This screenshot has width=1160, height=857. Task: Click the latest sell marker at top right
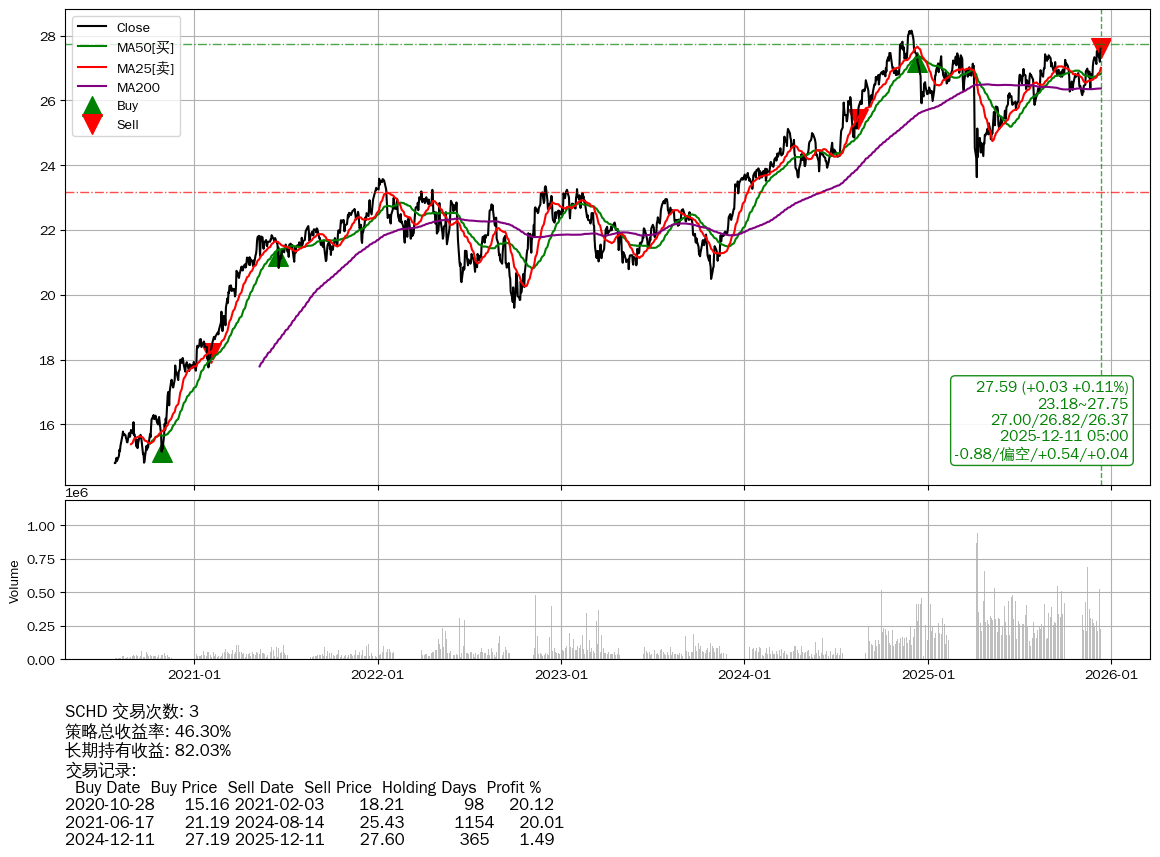point(1101,47)
